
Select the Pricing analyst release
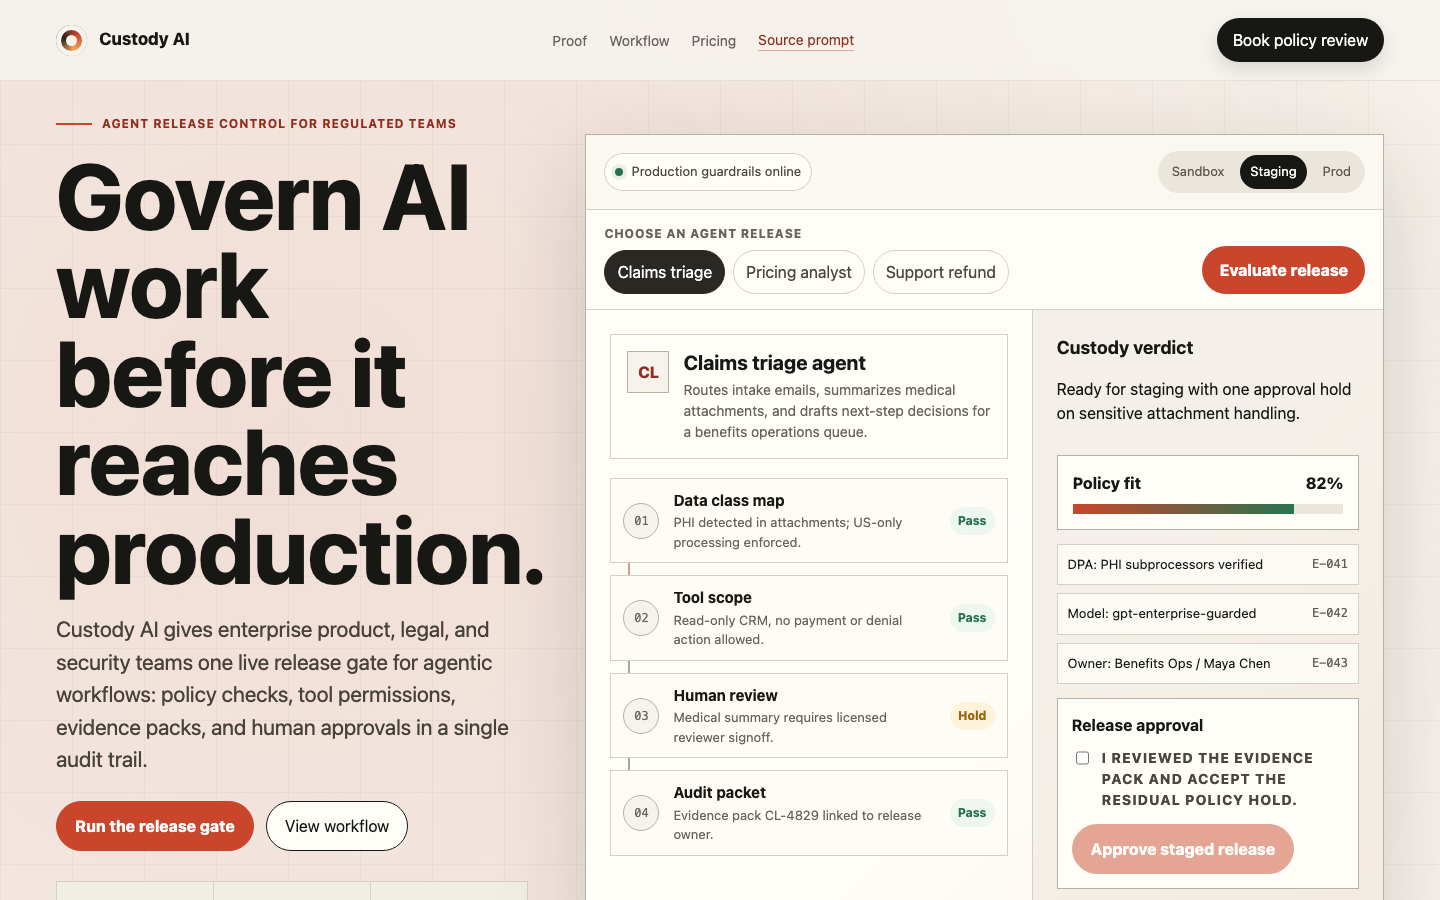point(798,272)
